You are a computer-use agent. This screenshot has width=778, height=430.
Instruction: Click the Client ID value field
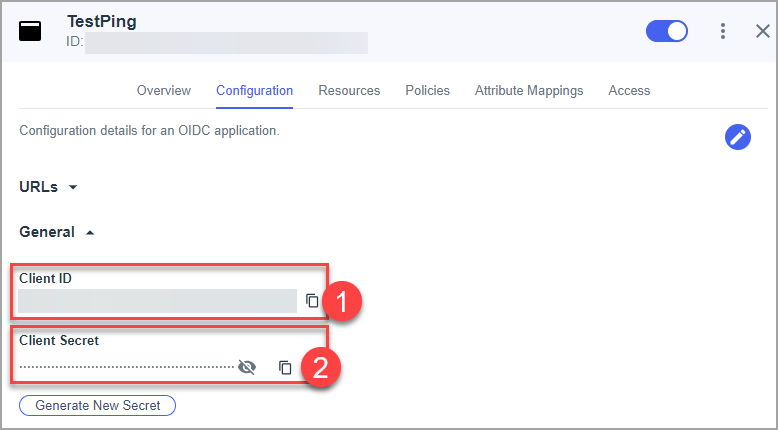pyautogui.click(x=157, y=301)
